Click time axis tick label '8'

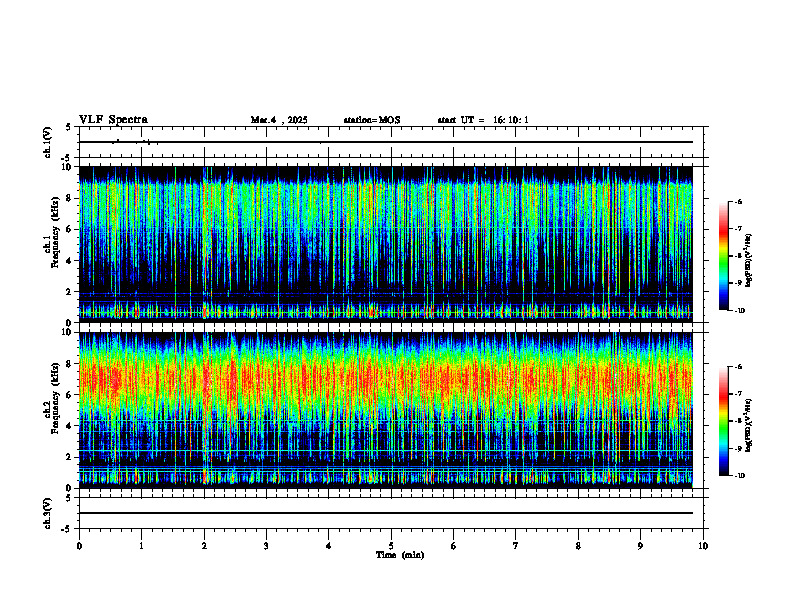[578, 546]
